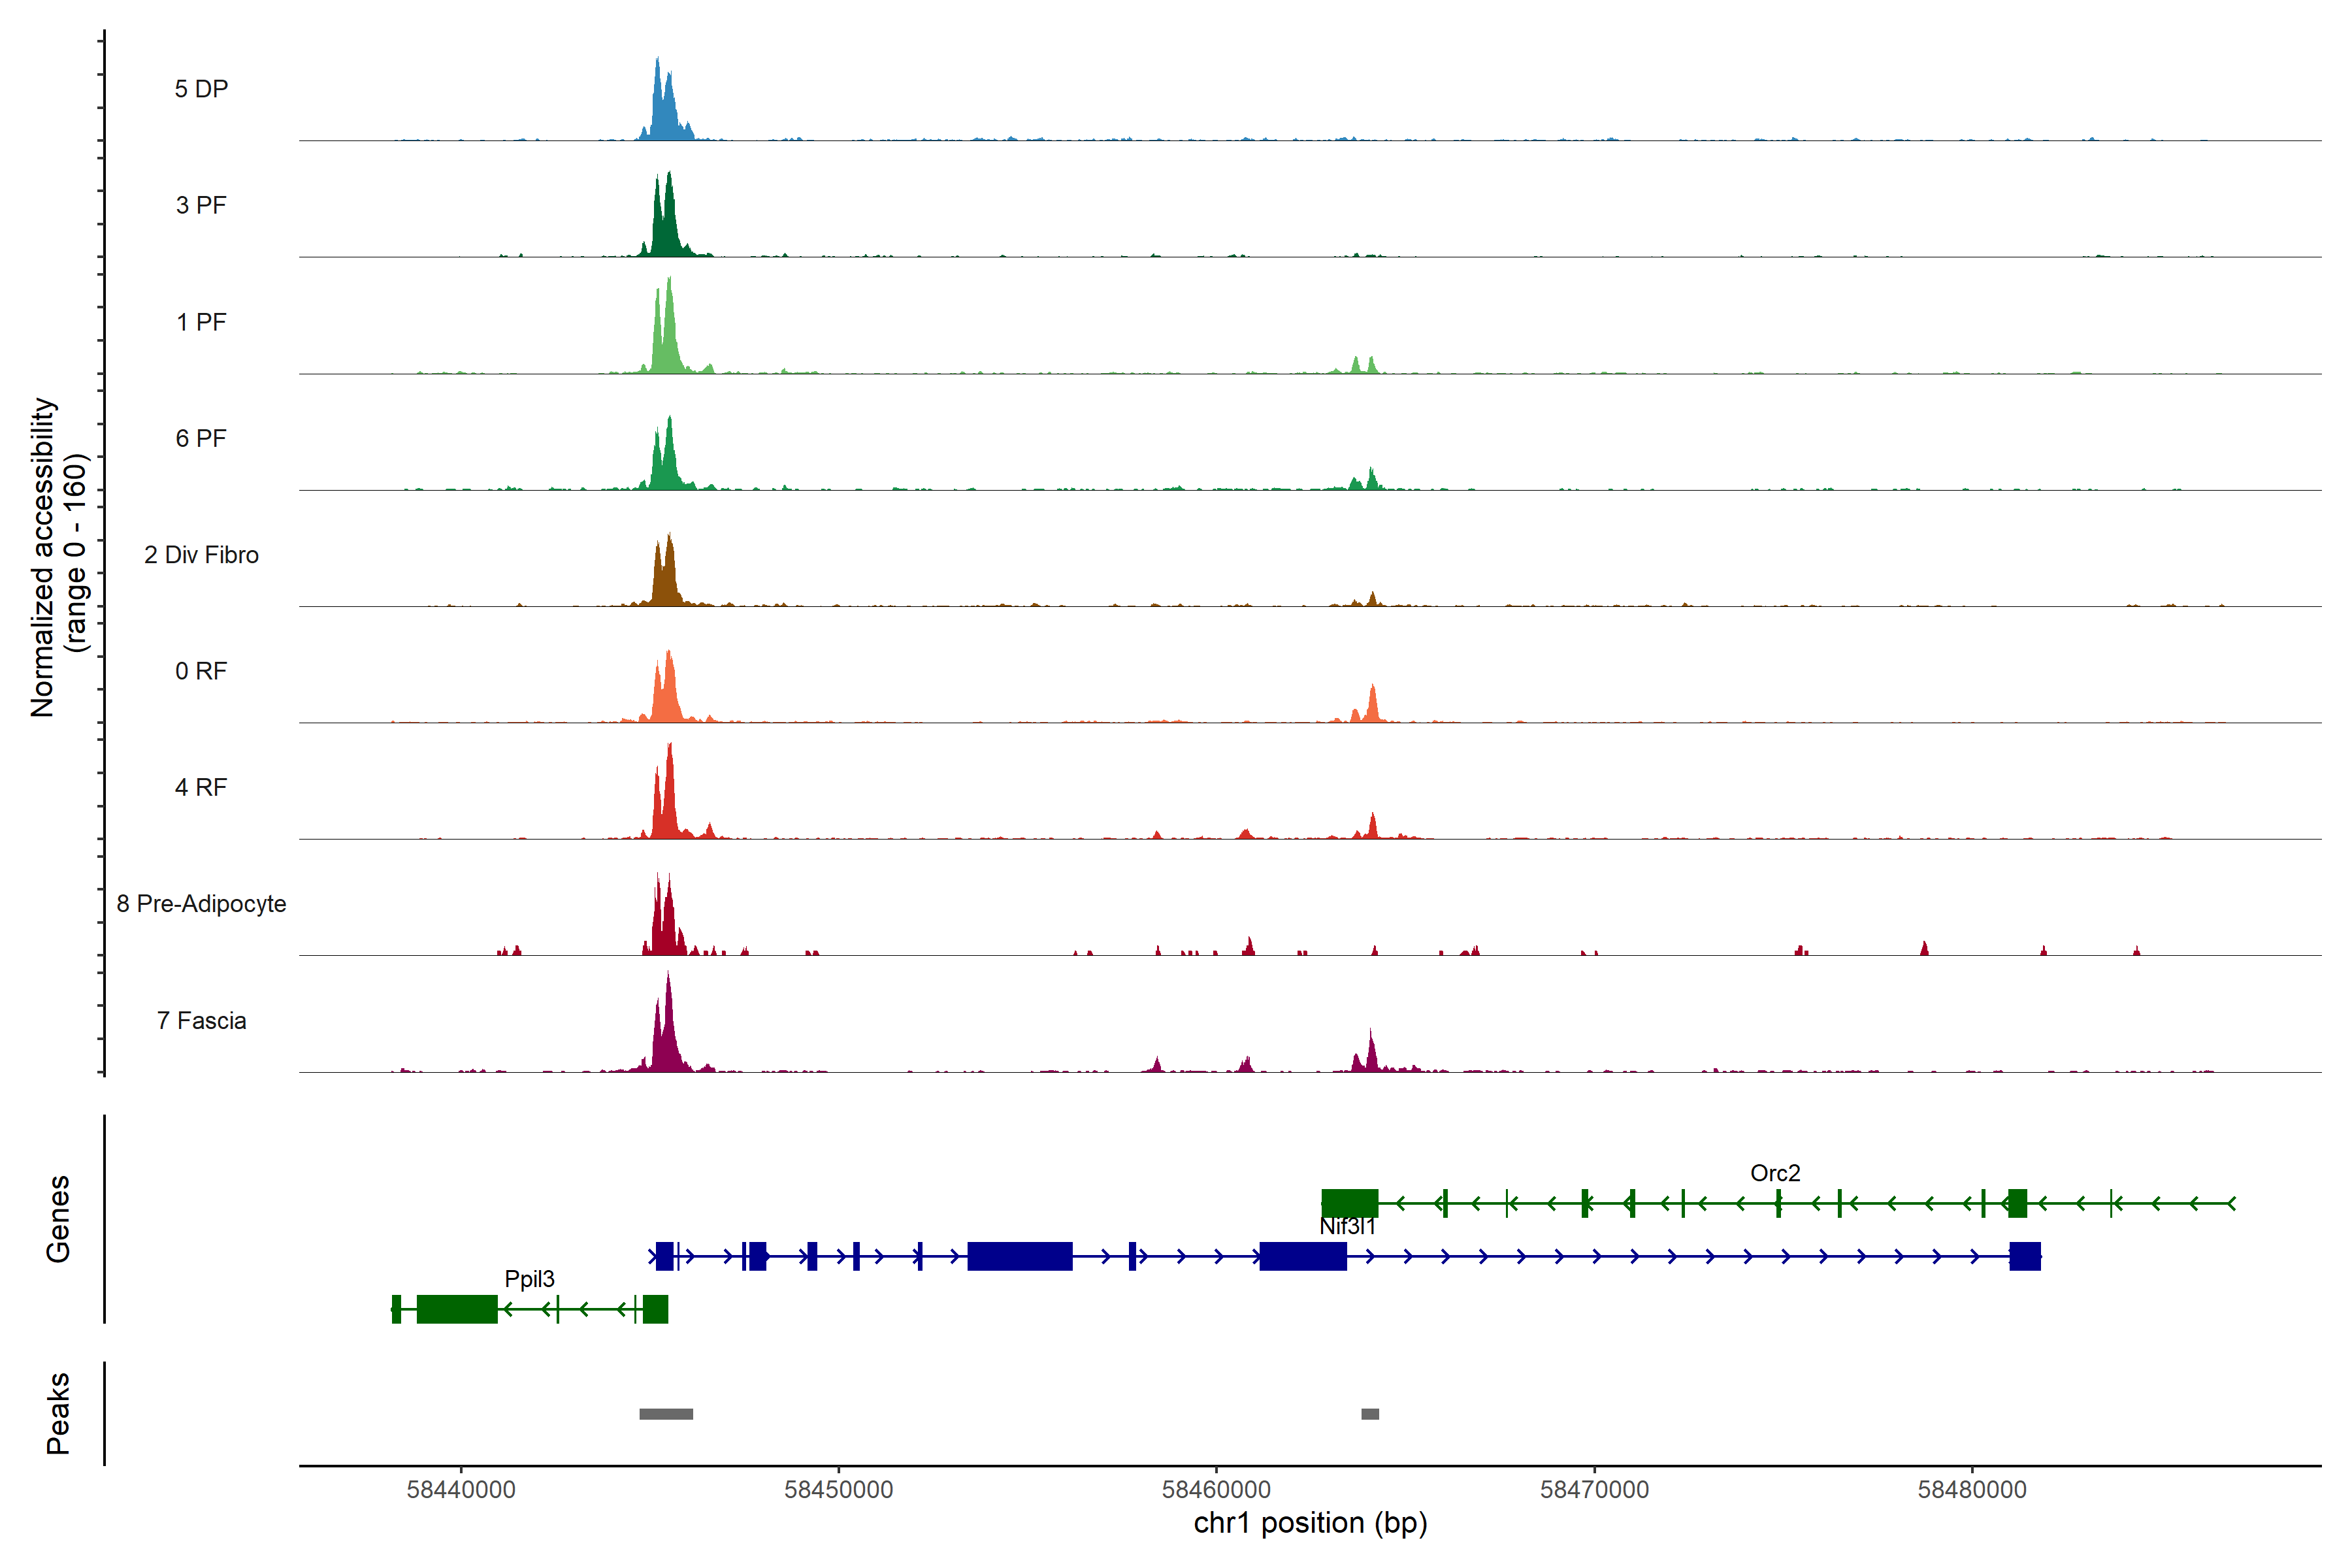Screen dimensions: 2352x1568
Task: Click the 8 Pre-Adipocyte track label
Action: [201, 903]
